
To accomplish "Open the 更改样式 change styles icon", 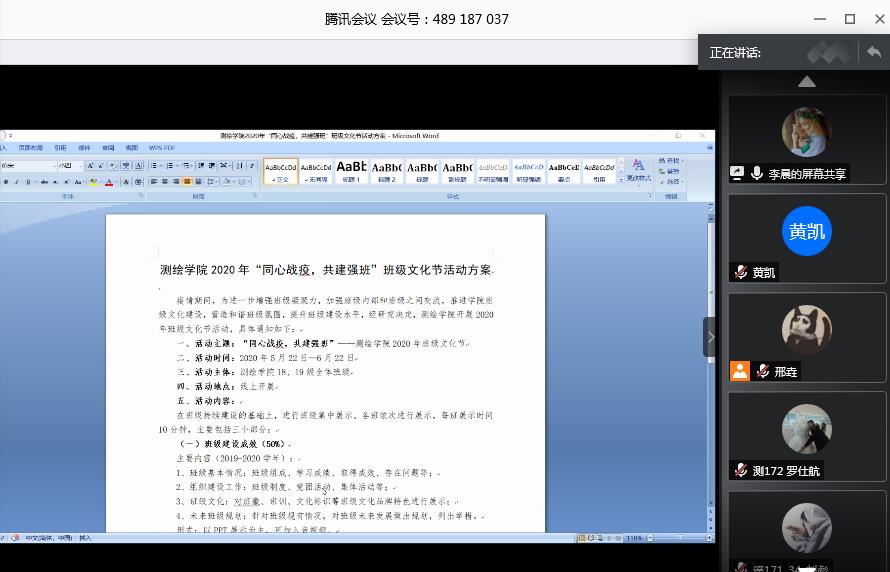I will coord(638,170).
